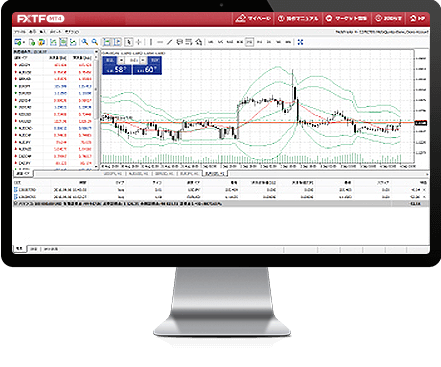Toggle chart auto scroll

pos(107,42)
